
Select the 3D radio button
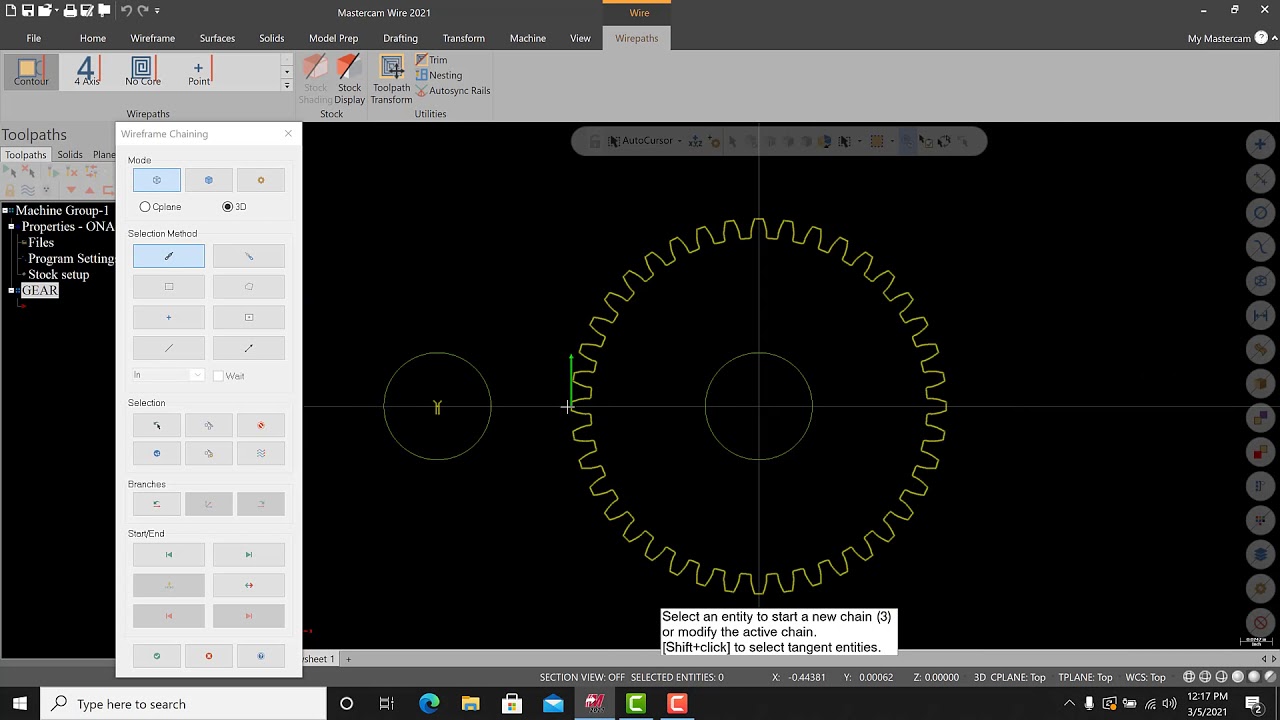click(227, 207)
